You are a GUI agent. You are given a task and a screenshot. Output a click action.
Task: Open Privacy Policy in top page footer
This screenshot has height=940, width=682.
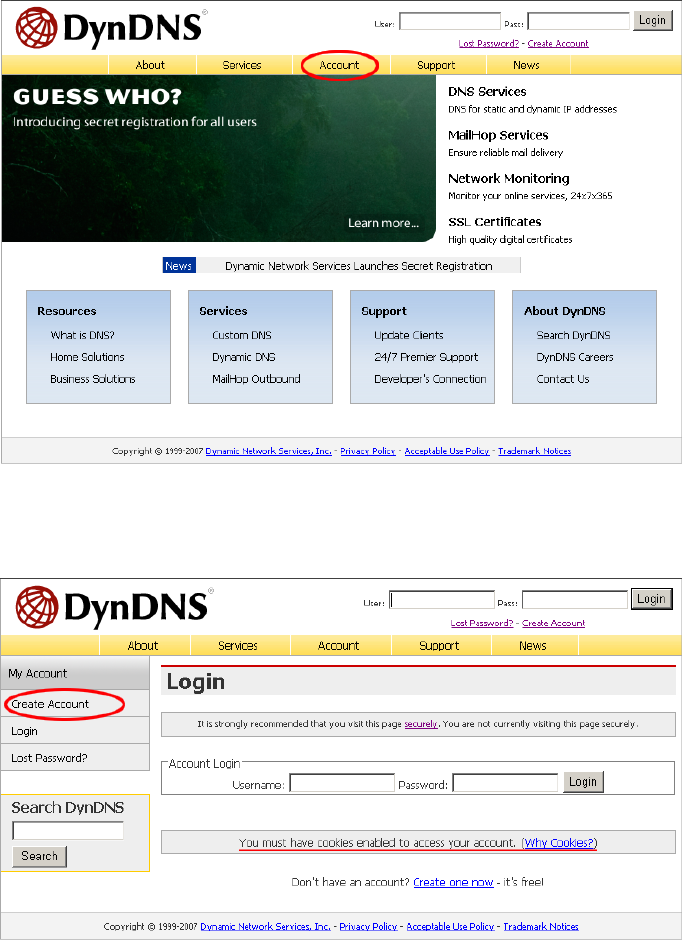(368, 451)
